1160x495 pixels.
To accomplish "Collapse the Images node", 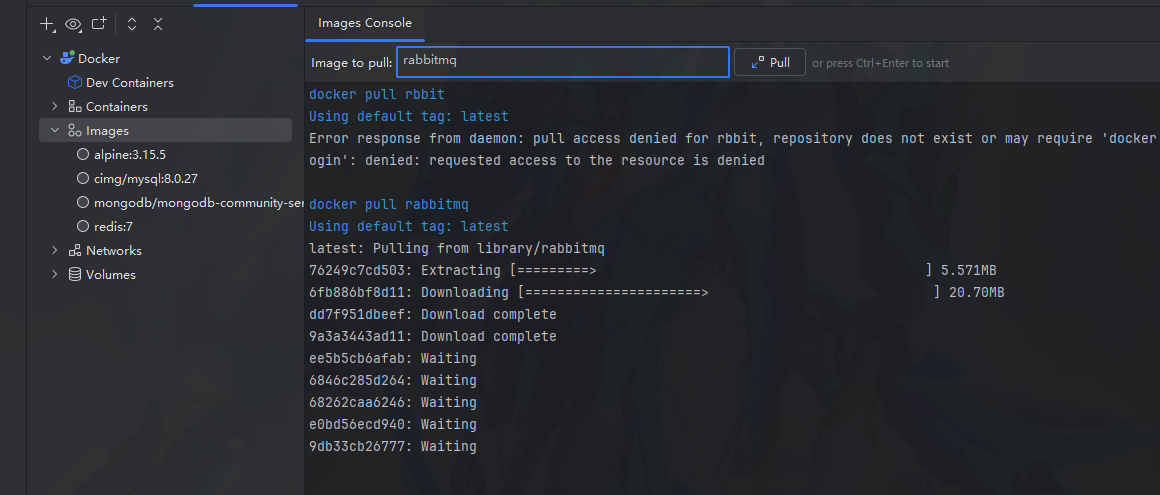I will 54,130.
